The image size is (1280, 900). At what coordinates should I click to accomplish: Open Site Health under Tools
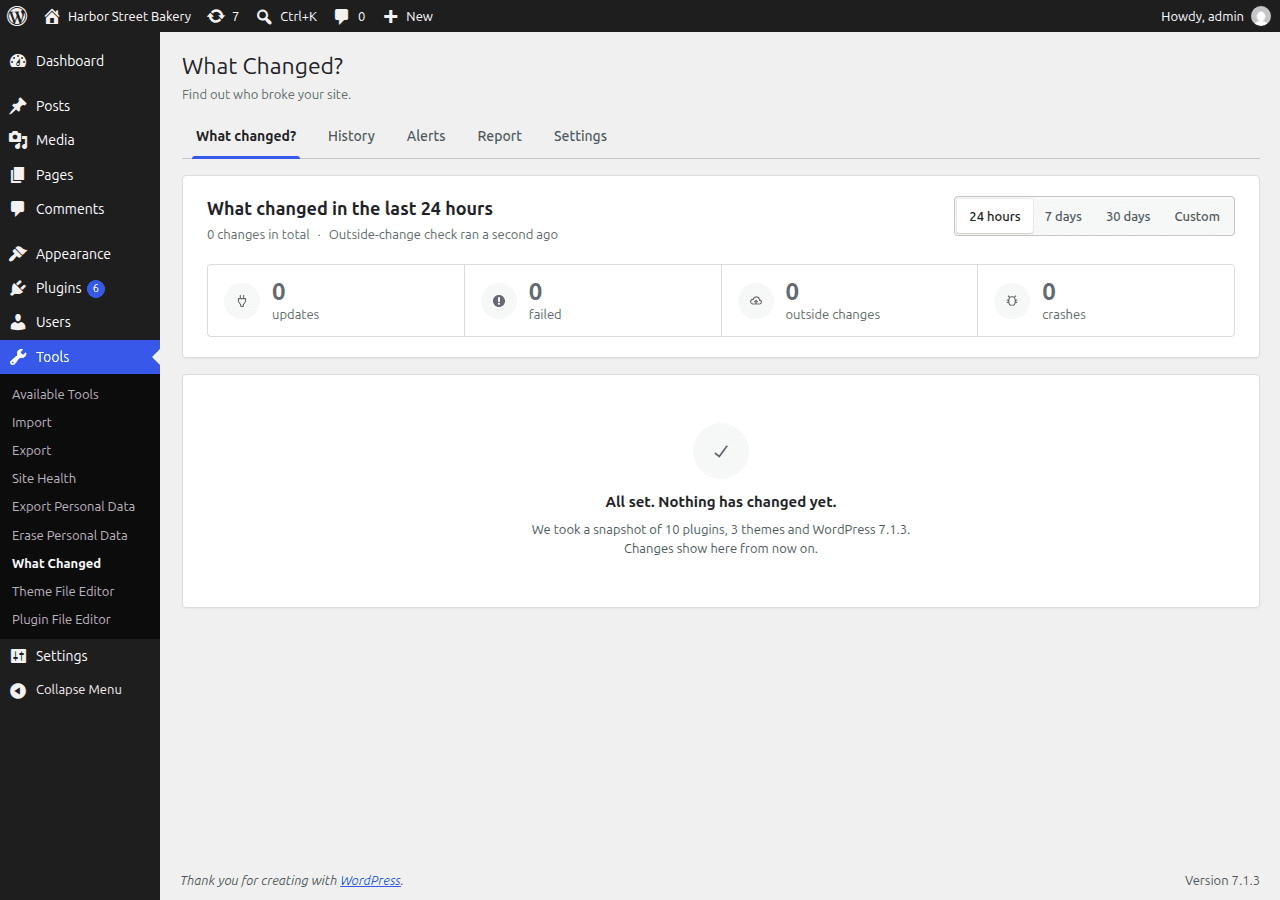click(44, 478)
